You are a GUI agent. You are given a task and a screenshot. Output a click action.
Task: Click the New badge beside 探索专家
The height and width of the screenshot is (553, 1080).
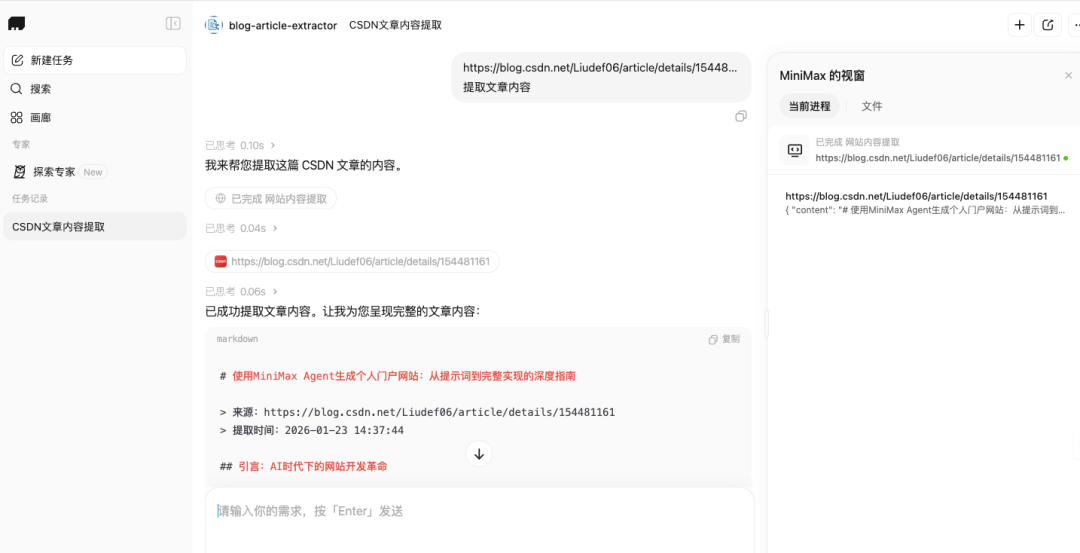tap(93, 172)
